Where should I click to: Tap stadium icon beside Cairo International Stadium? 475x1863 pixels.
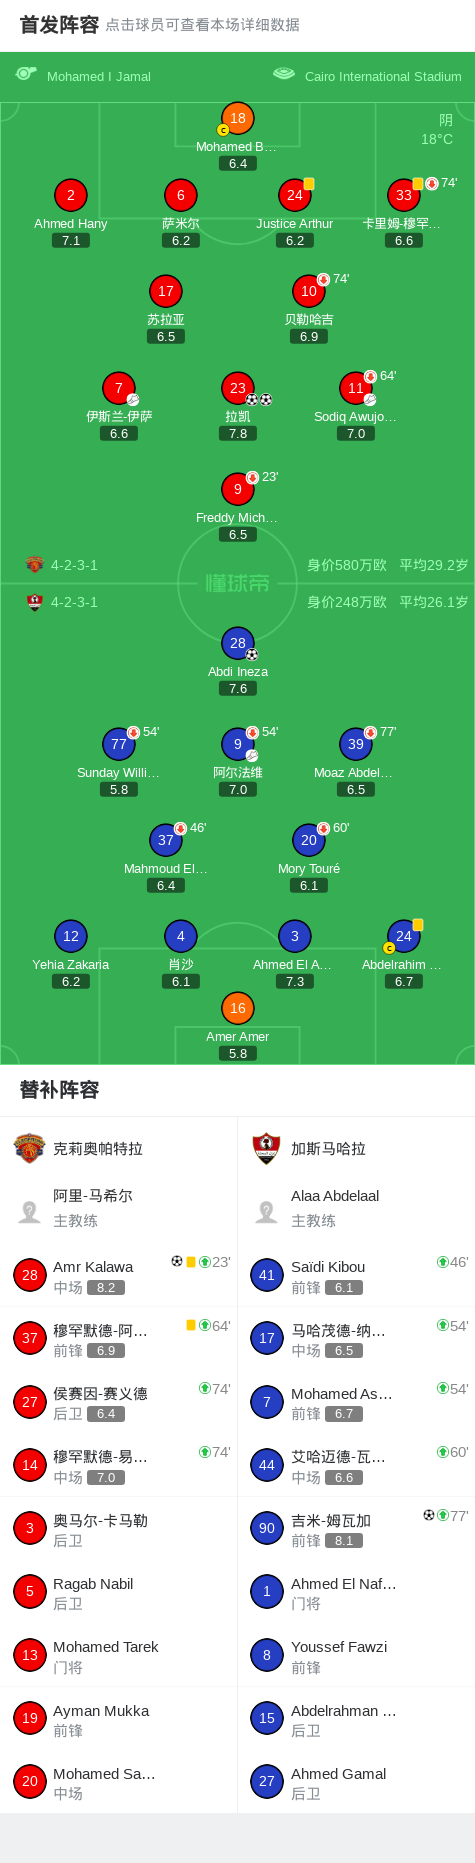coord(284,74)
